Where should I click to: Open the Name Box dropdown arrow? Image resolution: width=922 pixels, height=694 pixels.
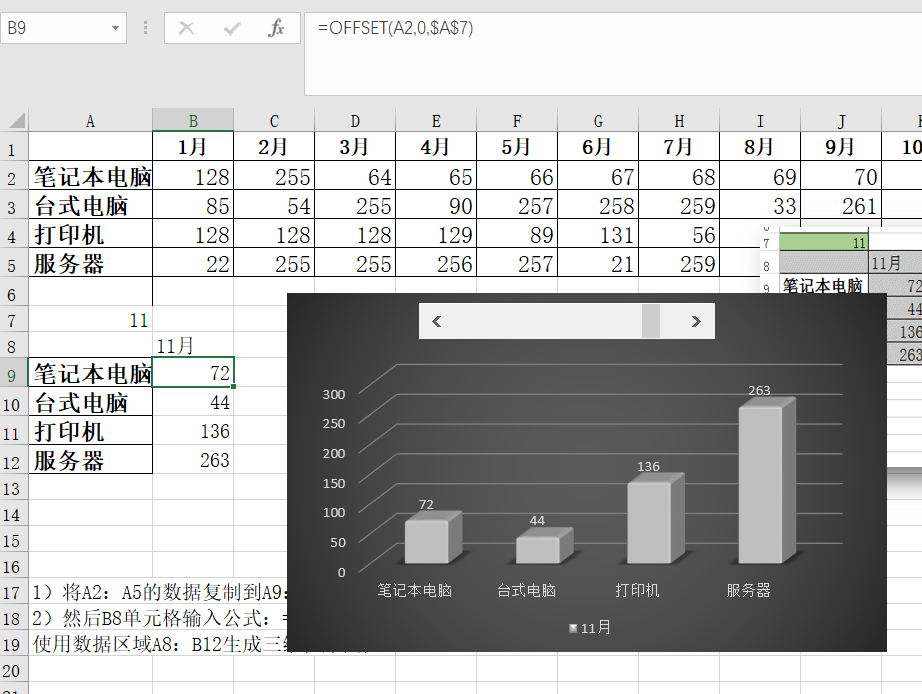(115, 28)
